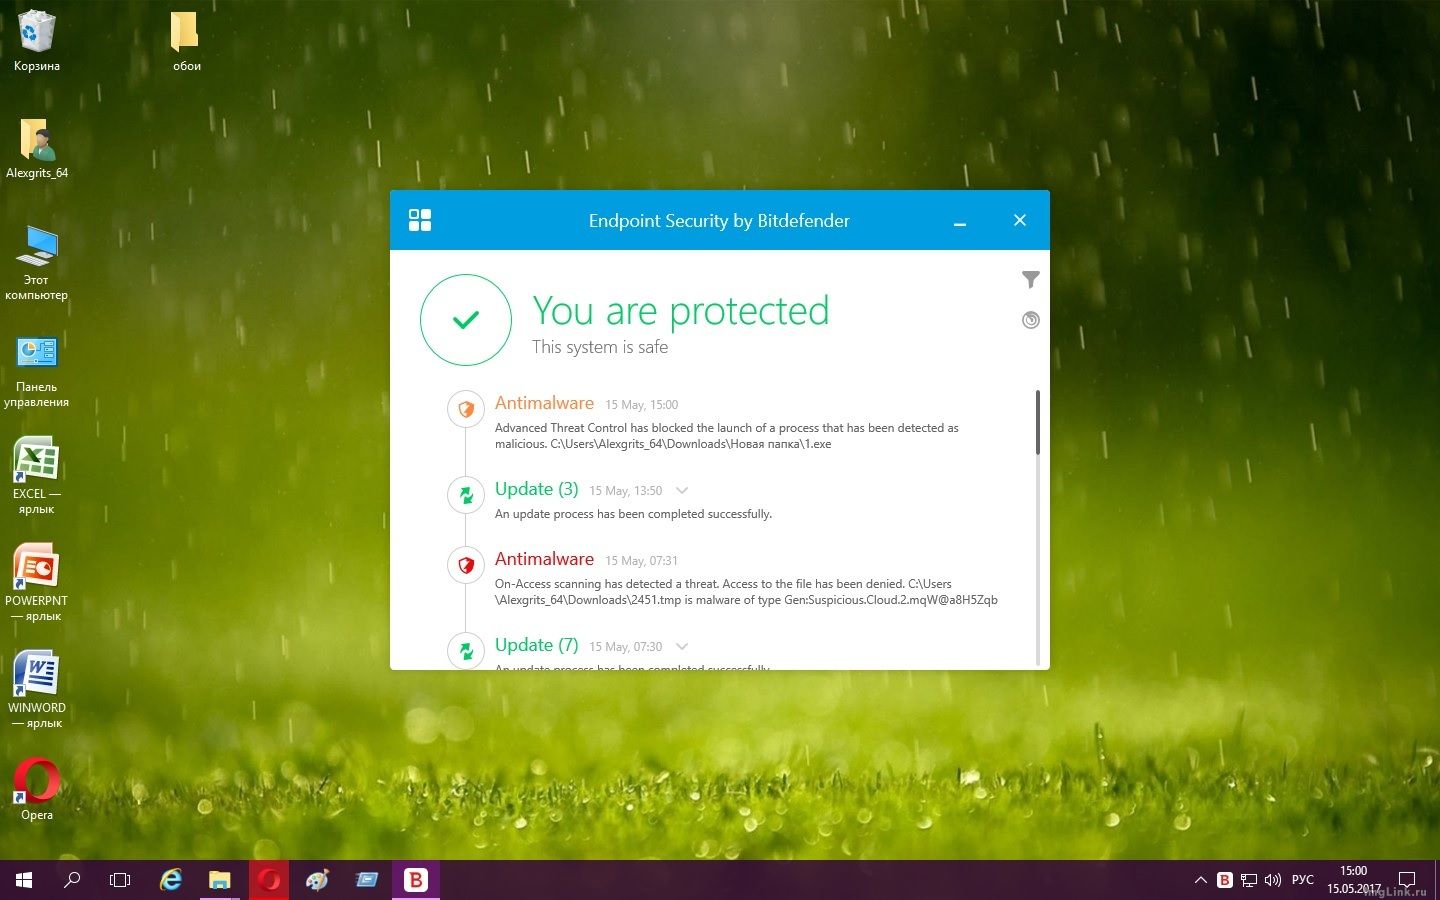Open the Action Center notifications icon
Screen dimensions: 1440x900
click(x=1407, y=880)
